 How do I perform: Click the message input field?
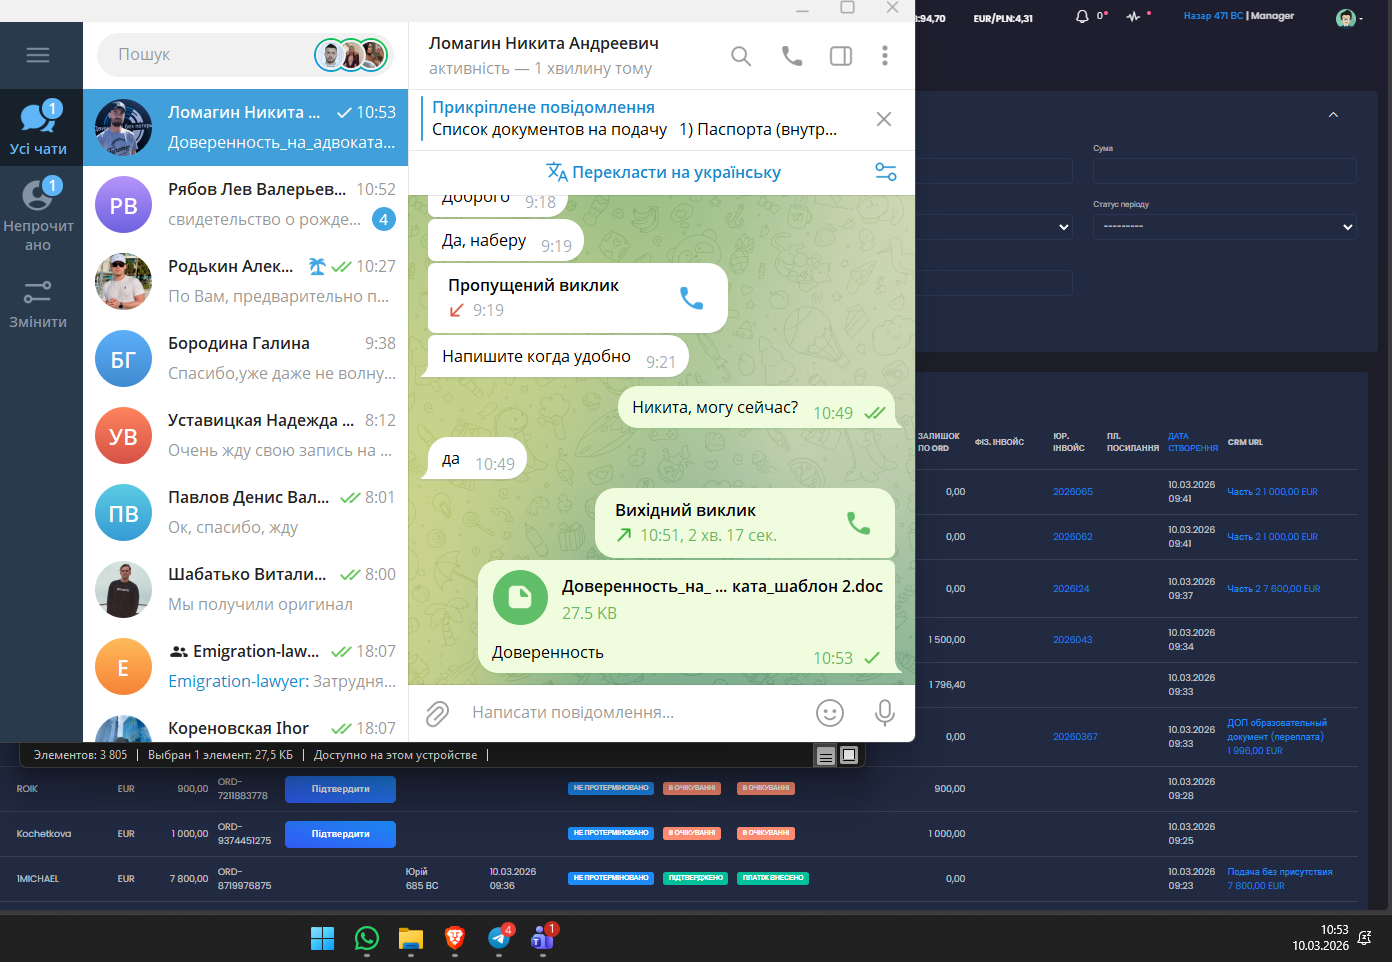coord(635,713)
